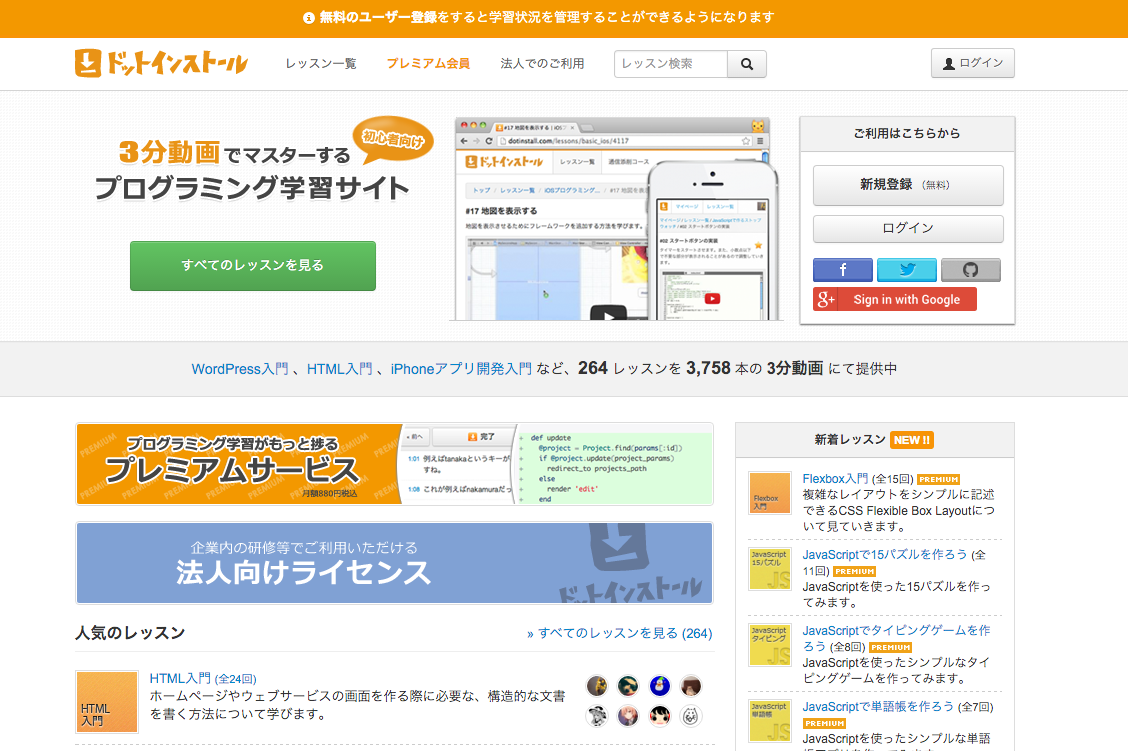
Task: Click the first user avatar beside HTML入門
Action: [x=597, y=686]
